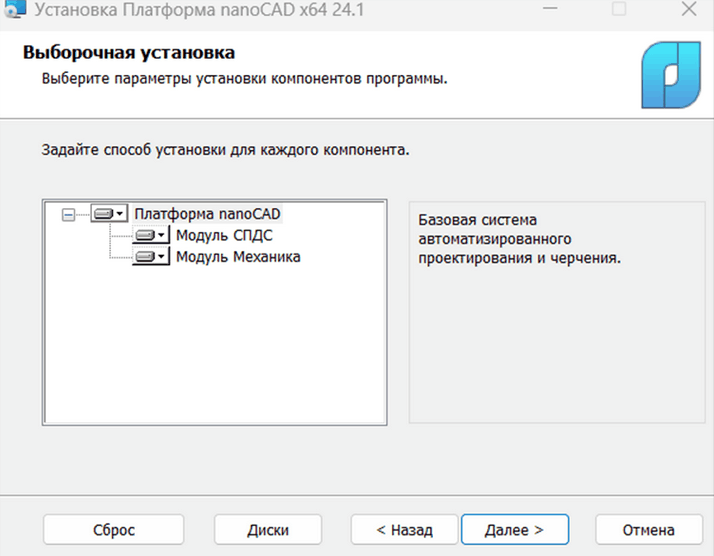Image resolution: width=714 pixels, height=556 pixels.
Task: Click the component description panel text
Action: tap(520, 238)
